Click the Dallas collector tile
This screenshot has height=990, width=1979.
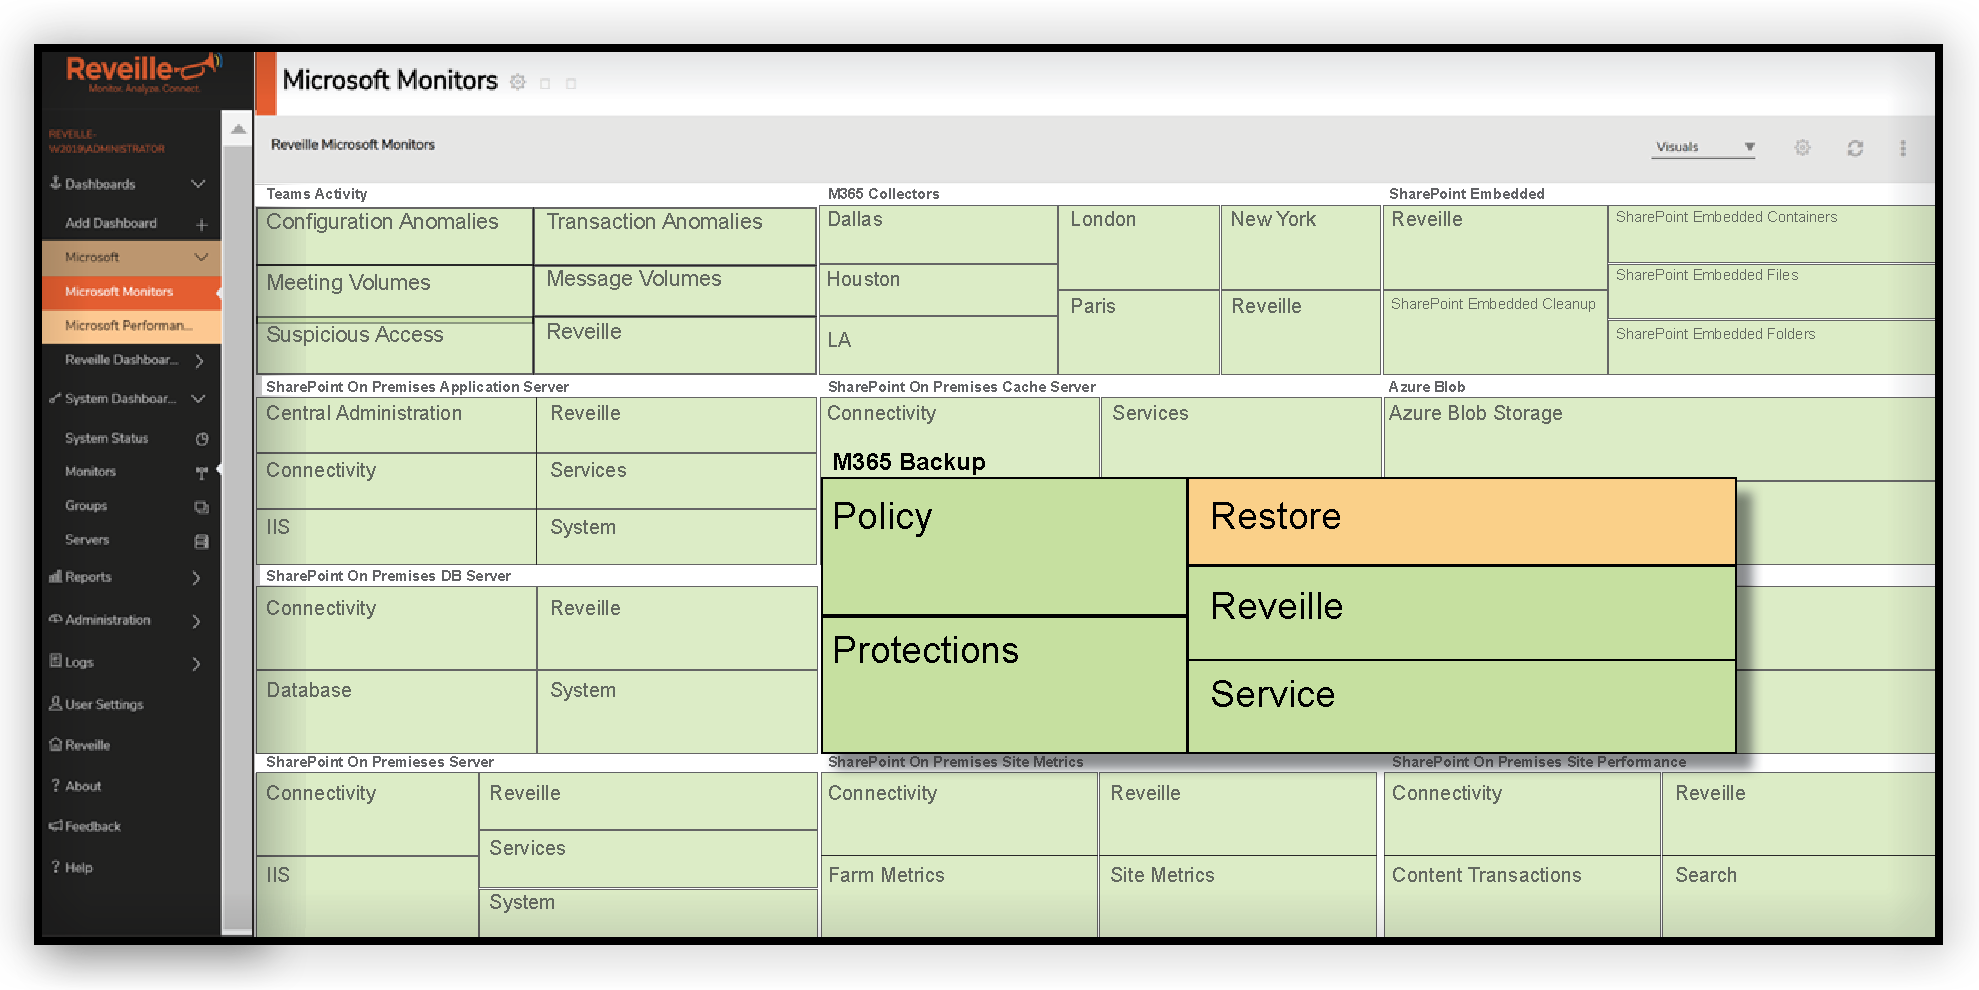click(939, 235)
